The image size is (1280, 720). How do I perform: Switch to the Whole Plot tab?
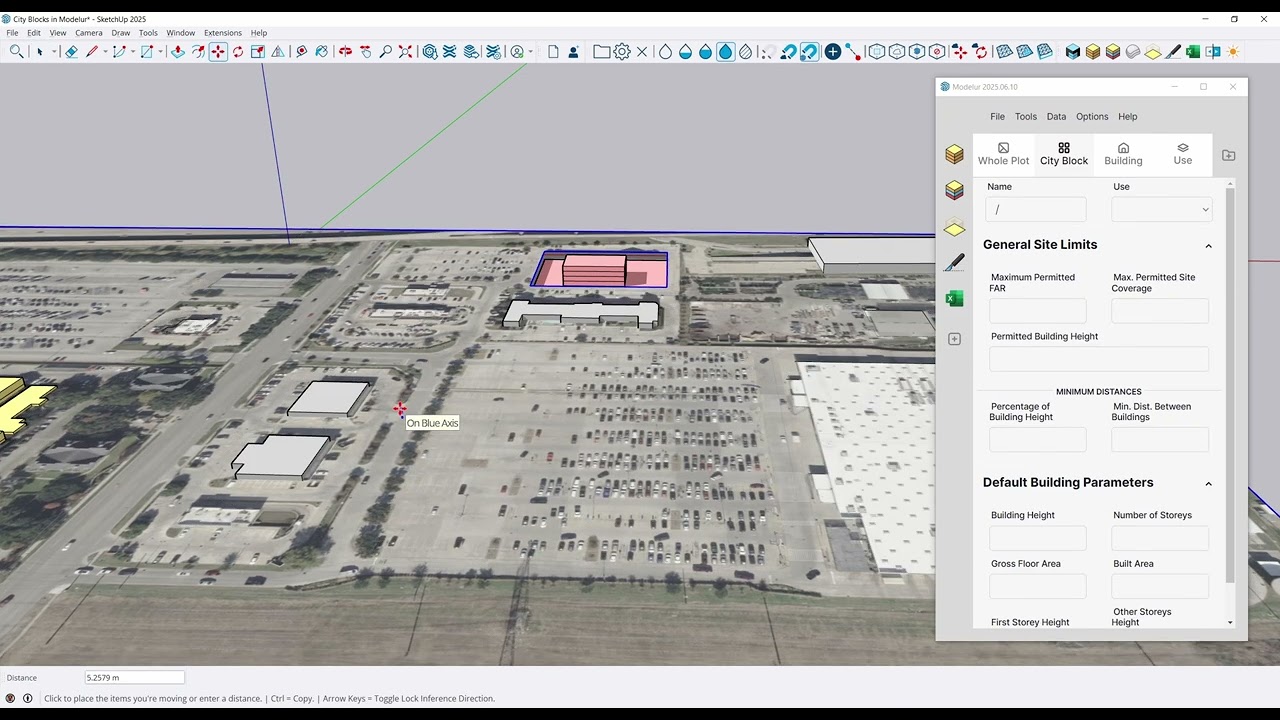[1003, 154]
